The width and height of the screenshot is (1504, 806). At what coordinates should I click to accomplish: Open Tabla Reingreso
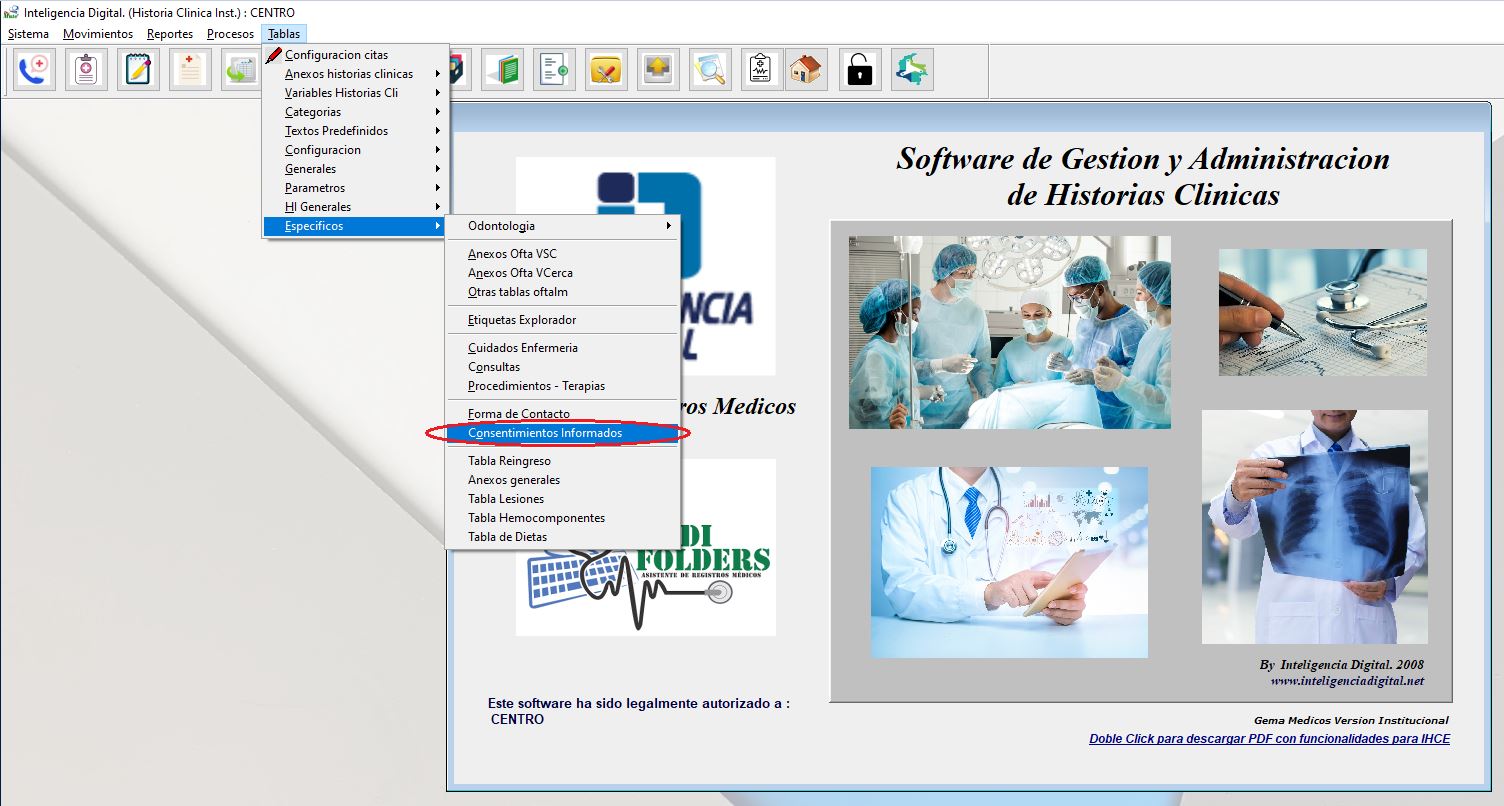563,461
